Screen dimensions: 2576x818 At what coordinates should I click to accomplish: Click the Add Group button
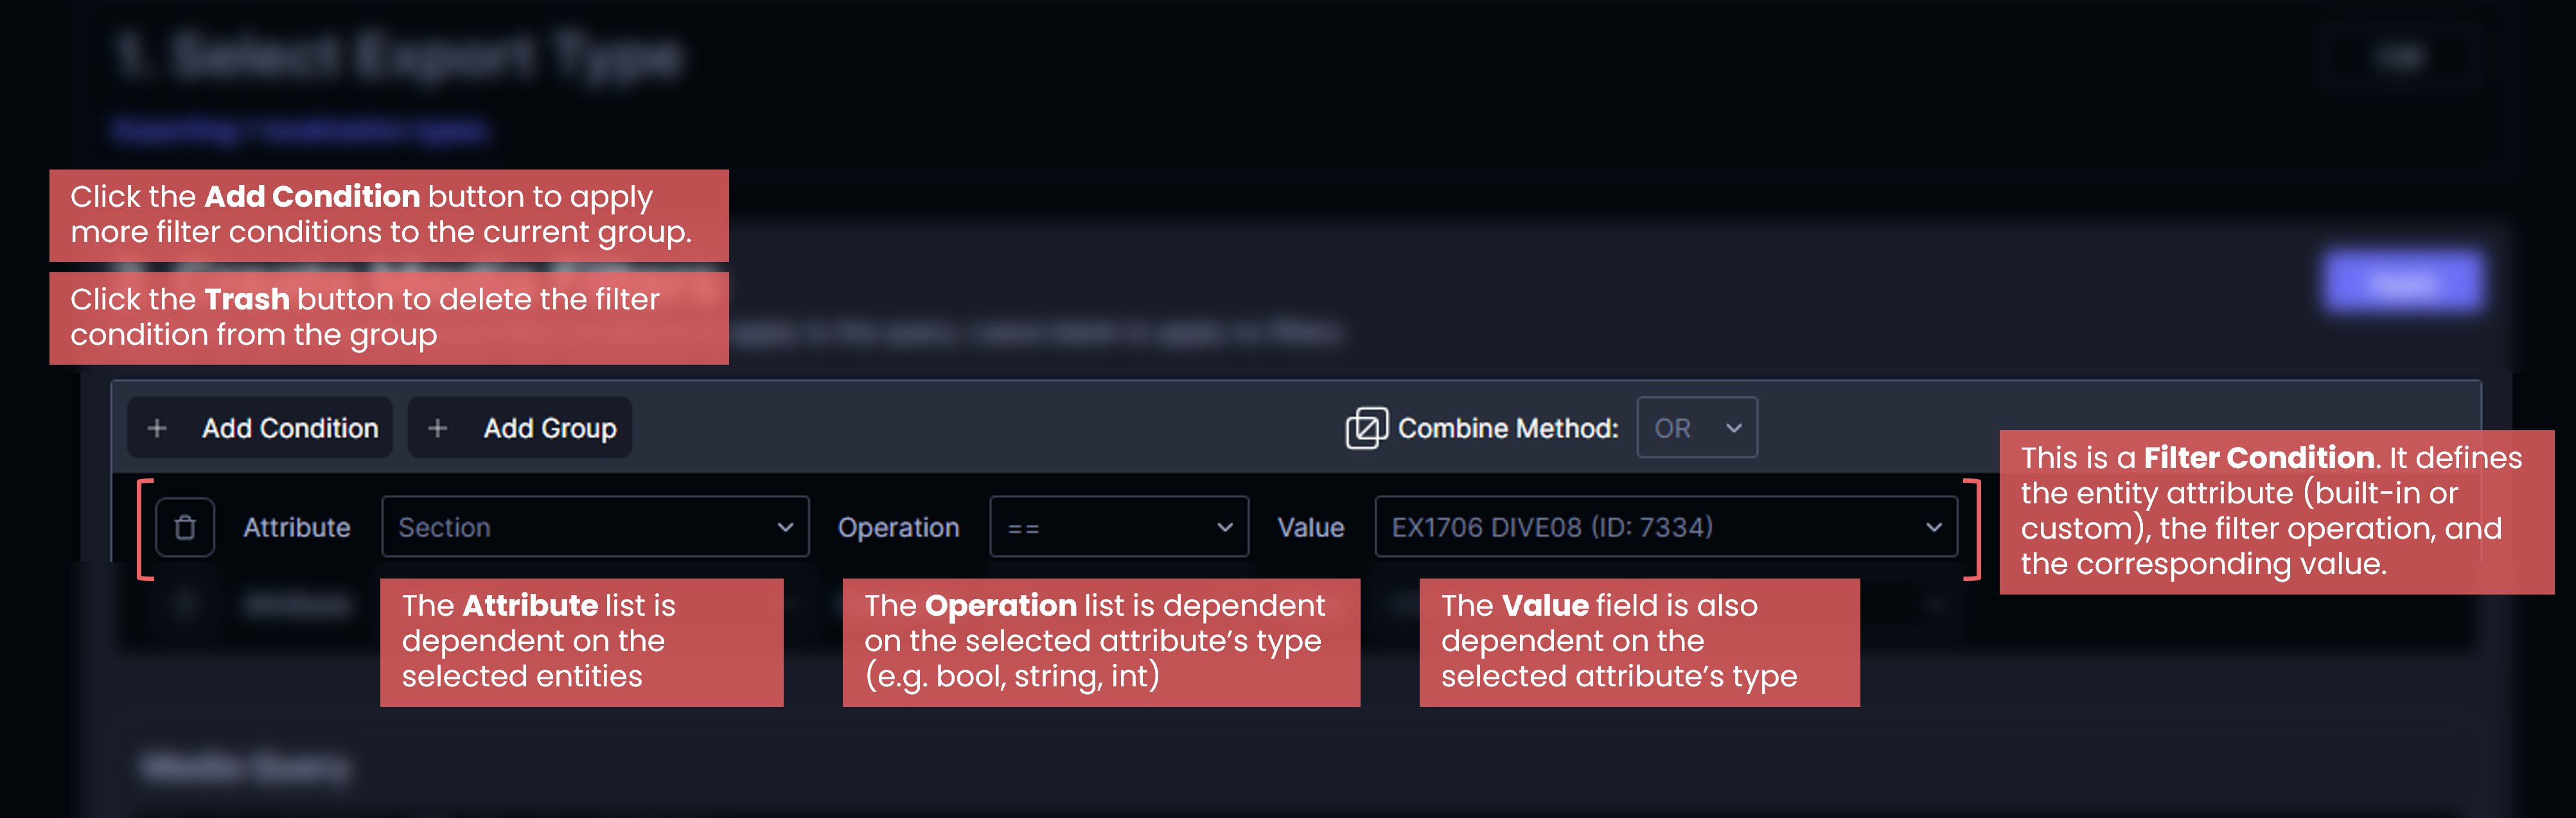[520, 428]
